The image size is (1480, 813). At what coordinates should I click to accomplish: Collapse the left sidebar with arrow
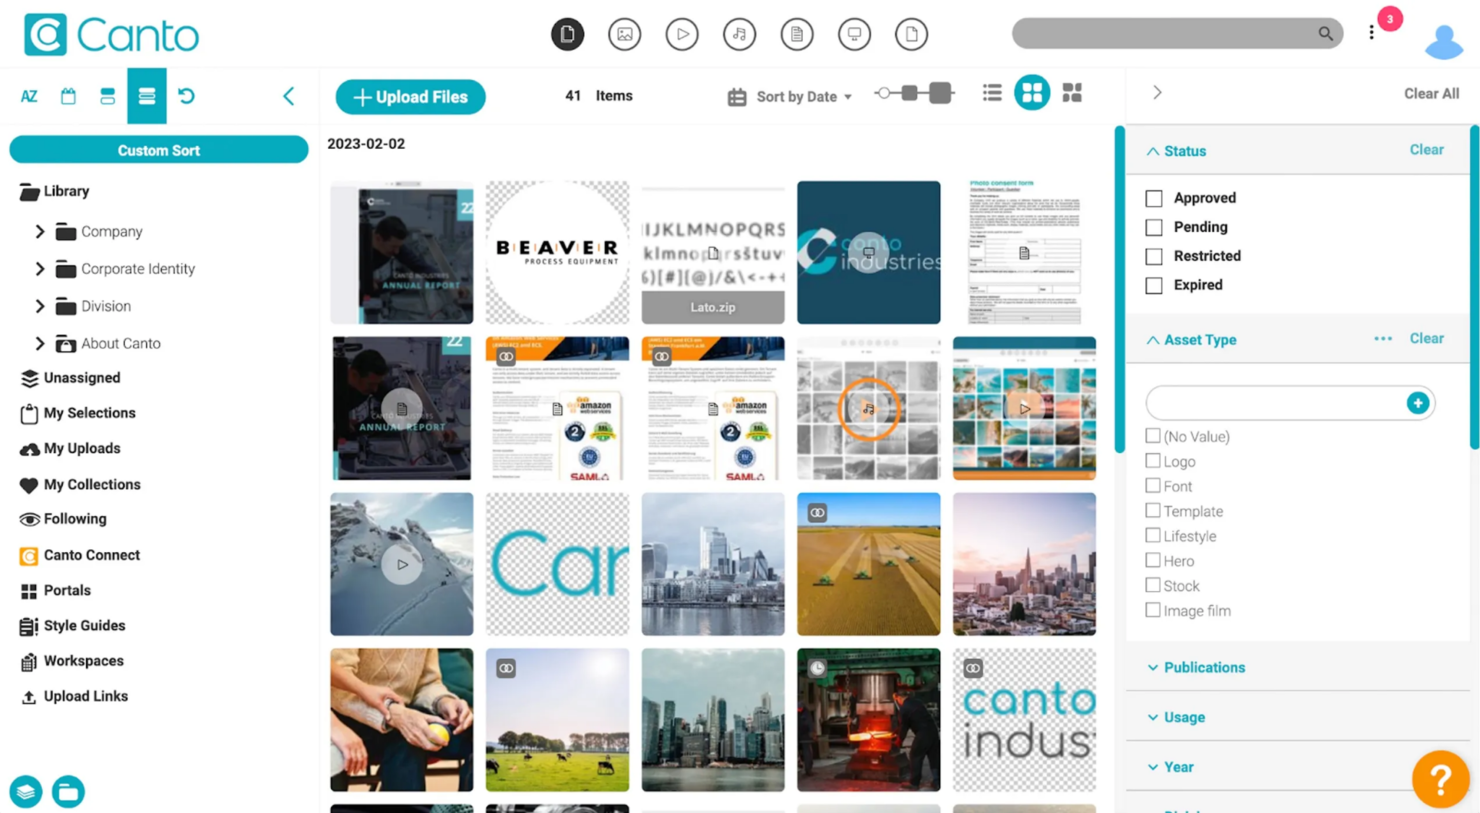tap(289, 96)
